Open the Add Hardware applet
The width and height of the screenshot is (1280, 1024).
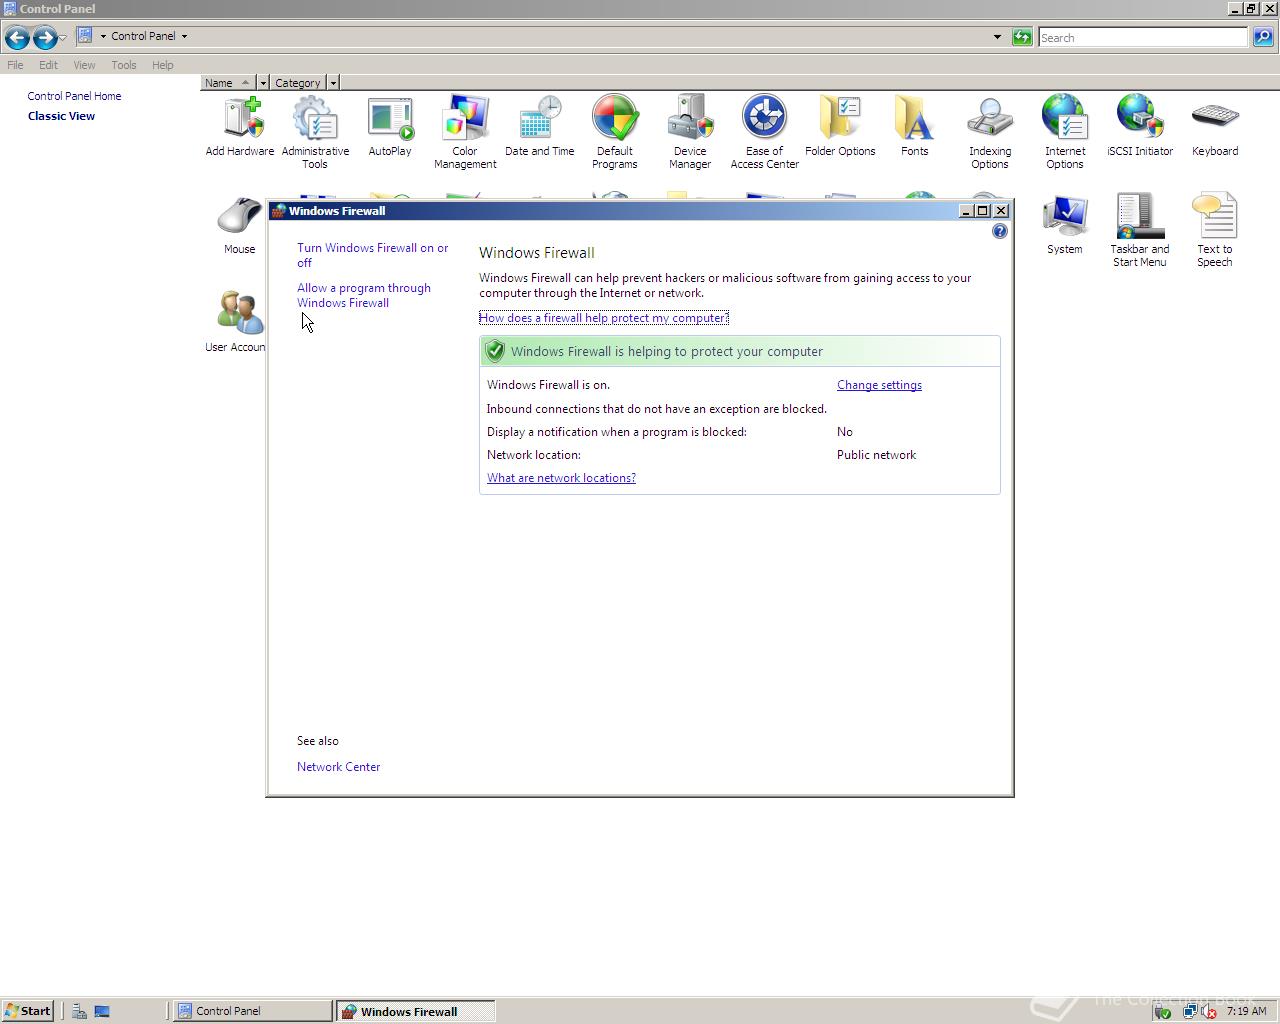click(240, 126)
